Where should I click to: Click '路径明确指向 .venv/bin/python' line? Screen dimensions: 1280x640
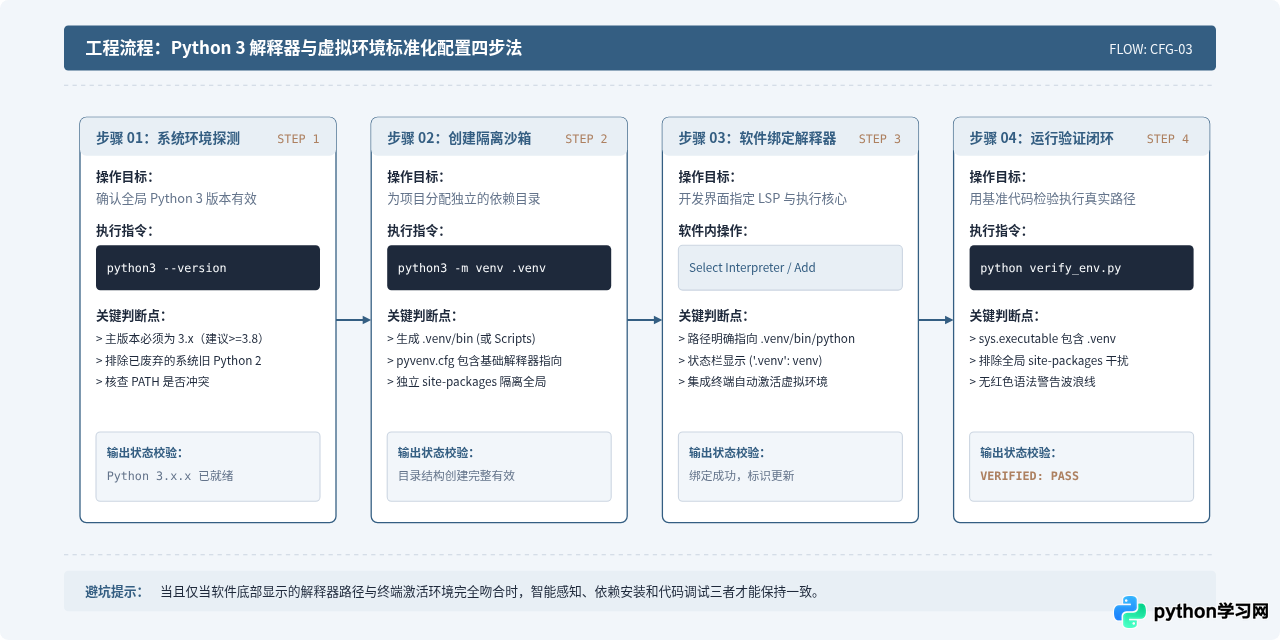pyautogui.click(x=766, y=338)
